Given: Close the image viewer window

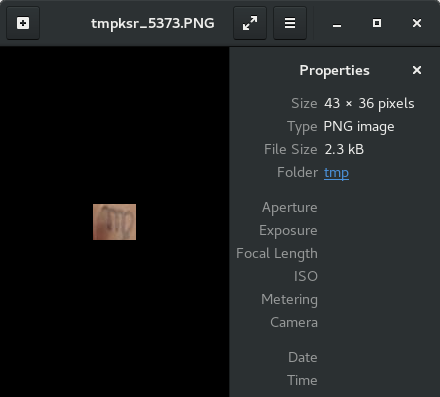Looking at the screenshot, I should (417, 23).
